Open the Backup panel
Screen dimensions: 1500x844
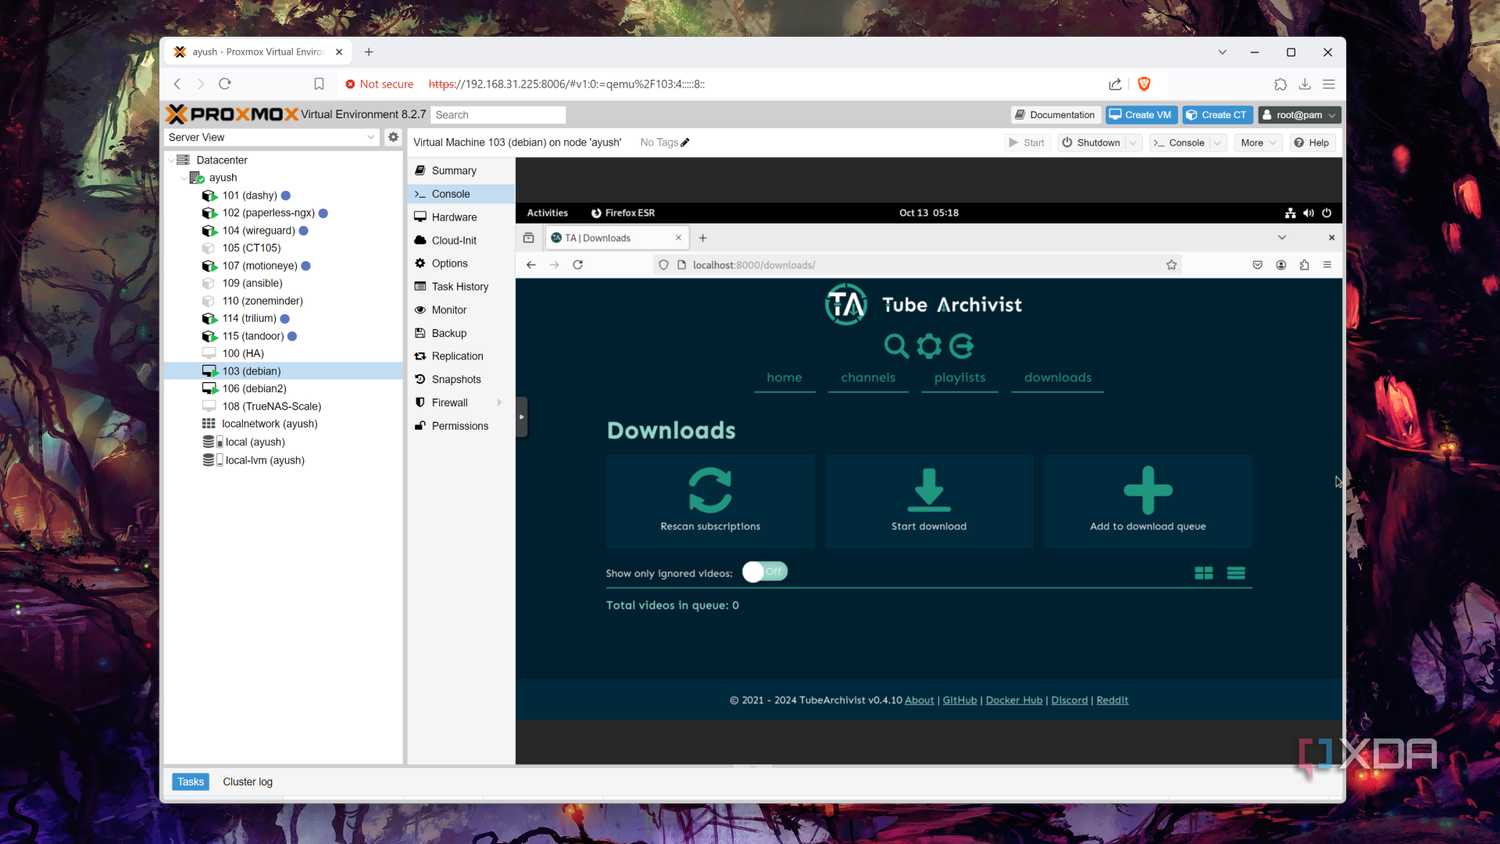pyautogui.click(x=461, y=333)
